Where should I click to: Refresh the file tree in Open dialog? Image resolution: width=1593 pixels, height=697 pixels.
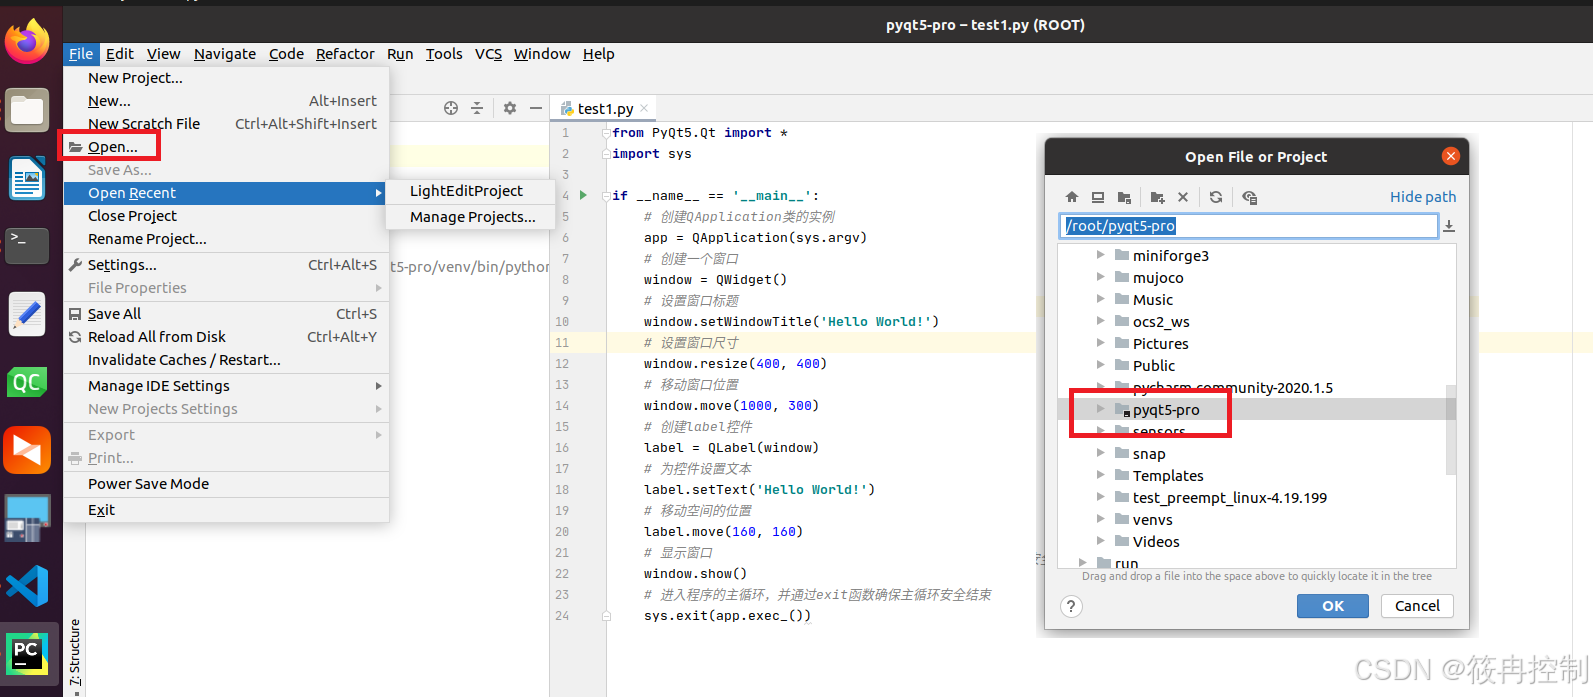tap(1216, 197)
